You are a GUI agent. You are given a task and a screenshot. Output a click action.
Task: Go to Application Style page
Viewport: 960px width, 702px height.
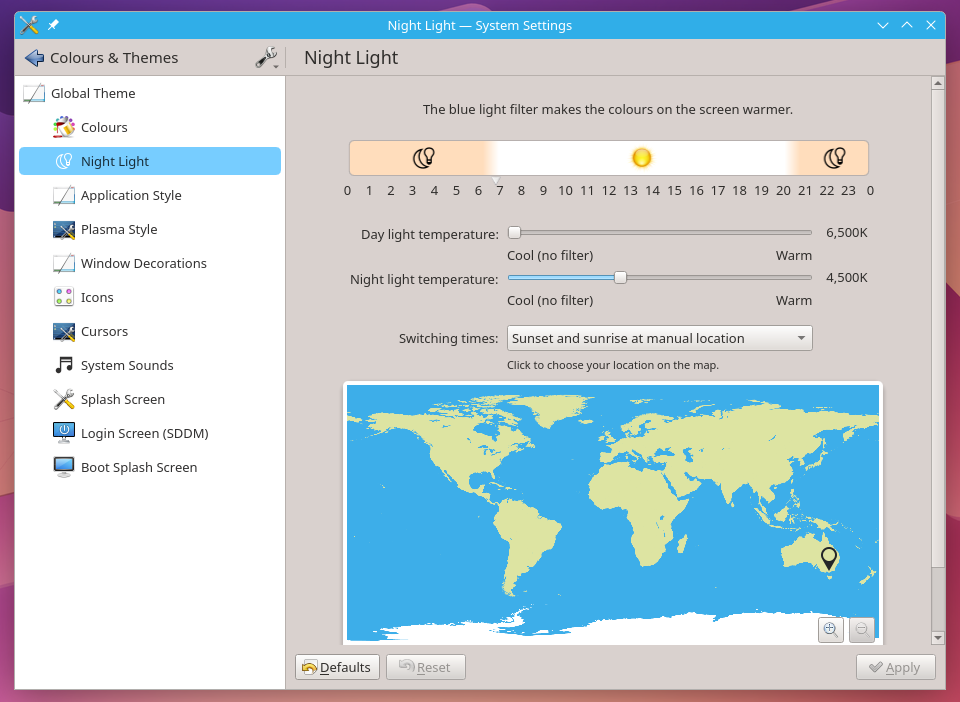click(131, 196)
